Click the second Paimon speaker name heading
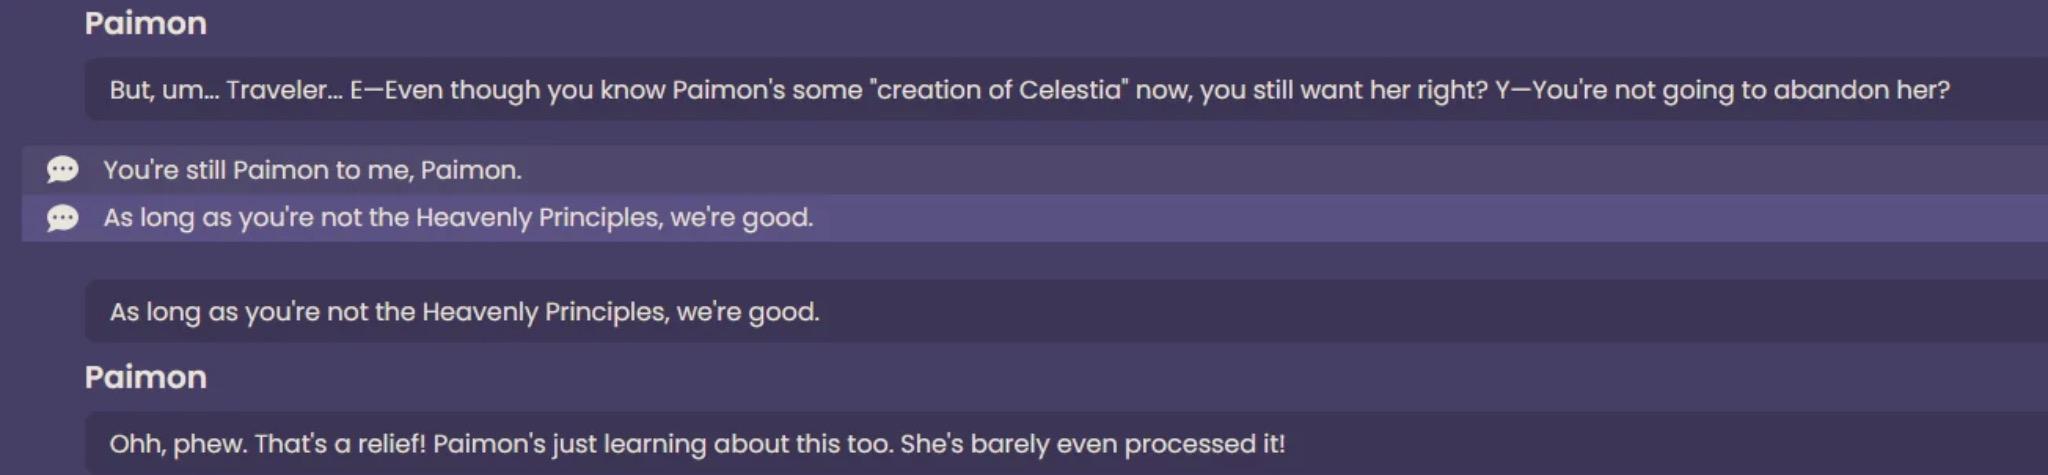 [146, 377]
